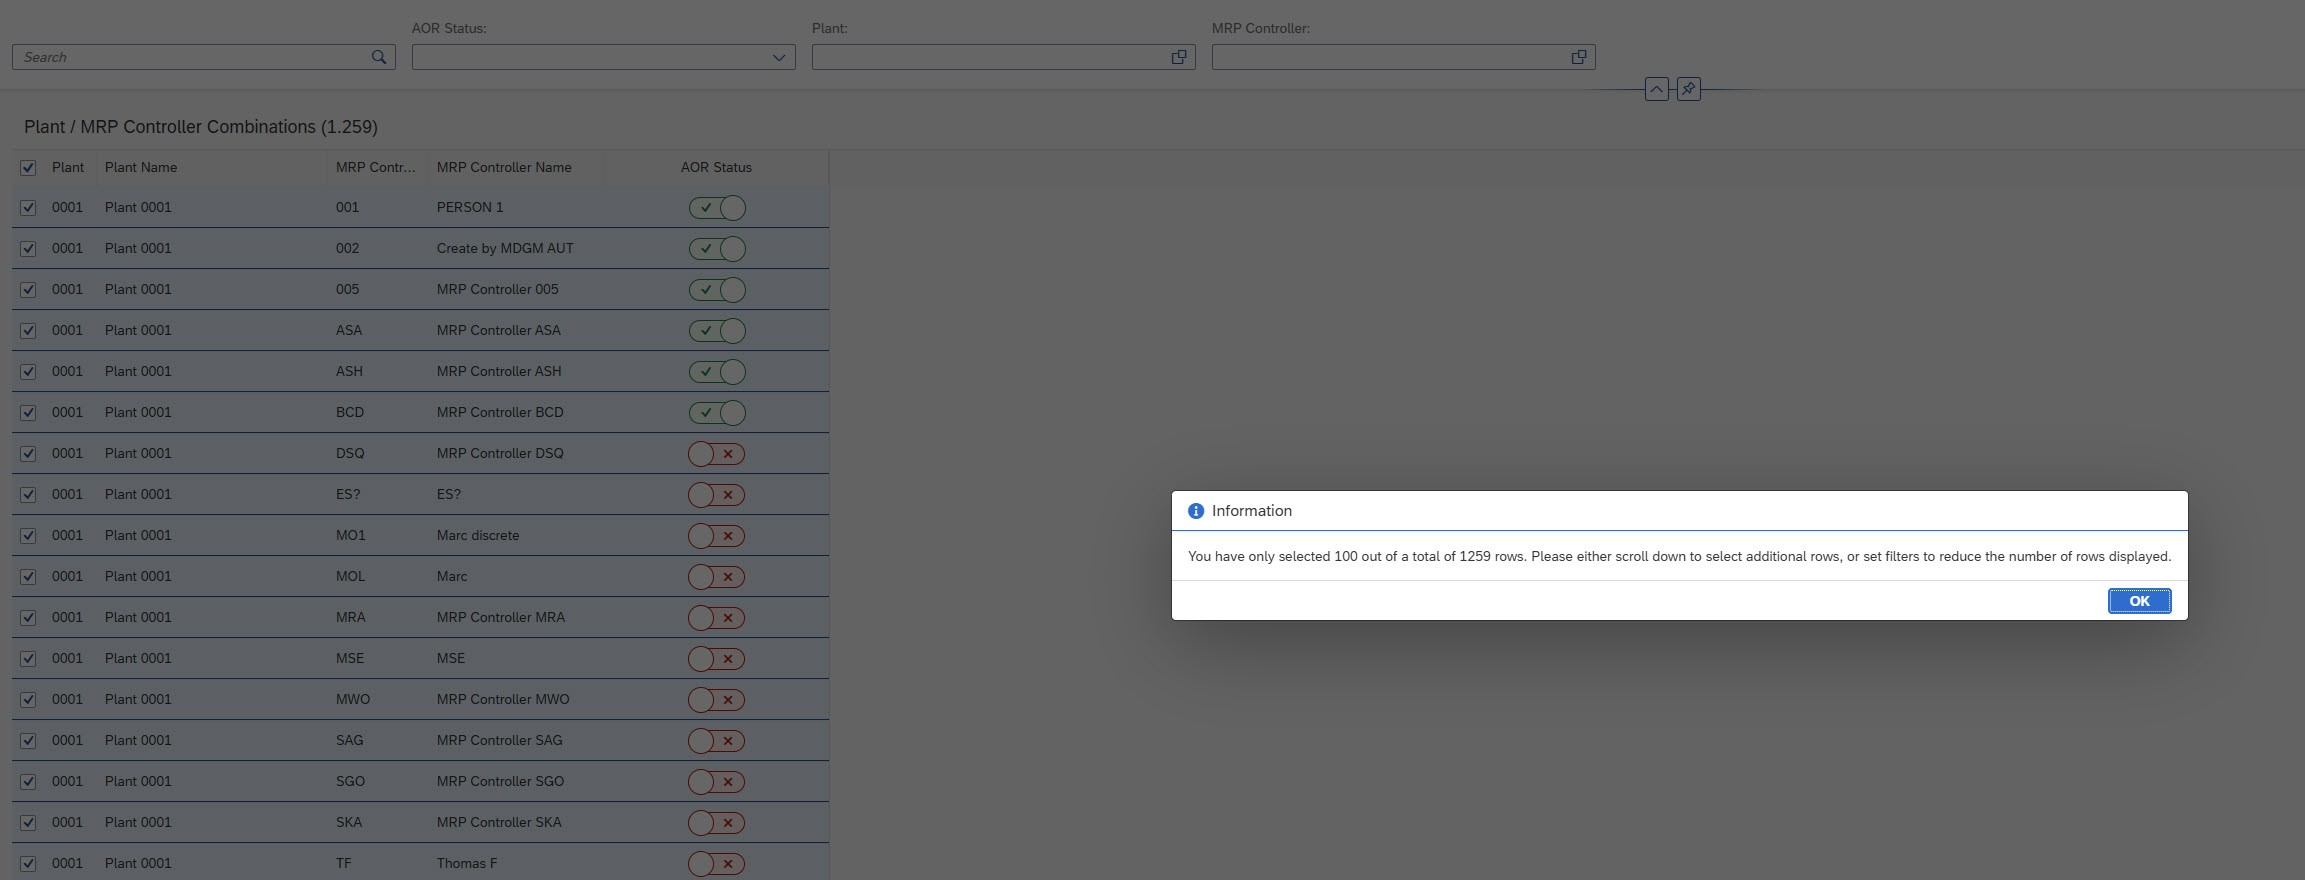Click the Plant / MRP Controller Combinations title
Image resolution: width=2305 pixels, height=880 pixels.
click(x=201, y=127)
